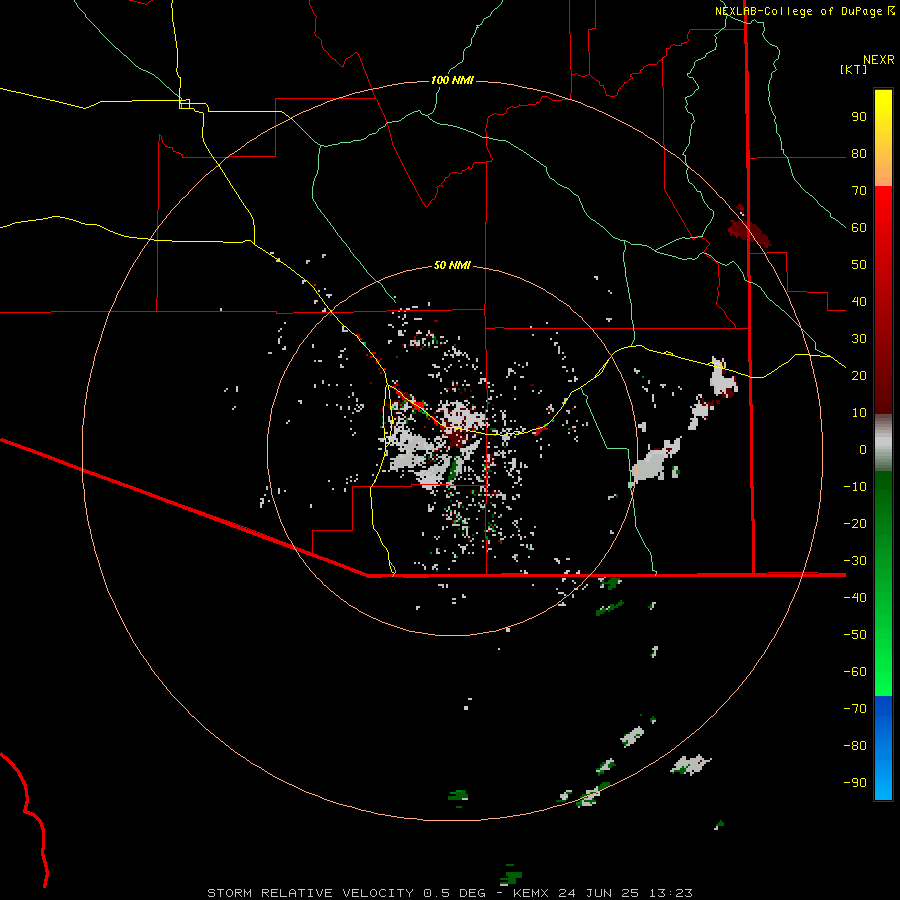
Task: Click the -50 value on velocity scale
Action: (x=855, y=634)
